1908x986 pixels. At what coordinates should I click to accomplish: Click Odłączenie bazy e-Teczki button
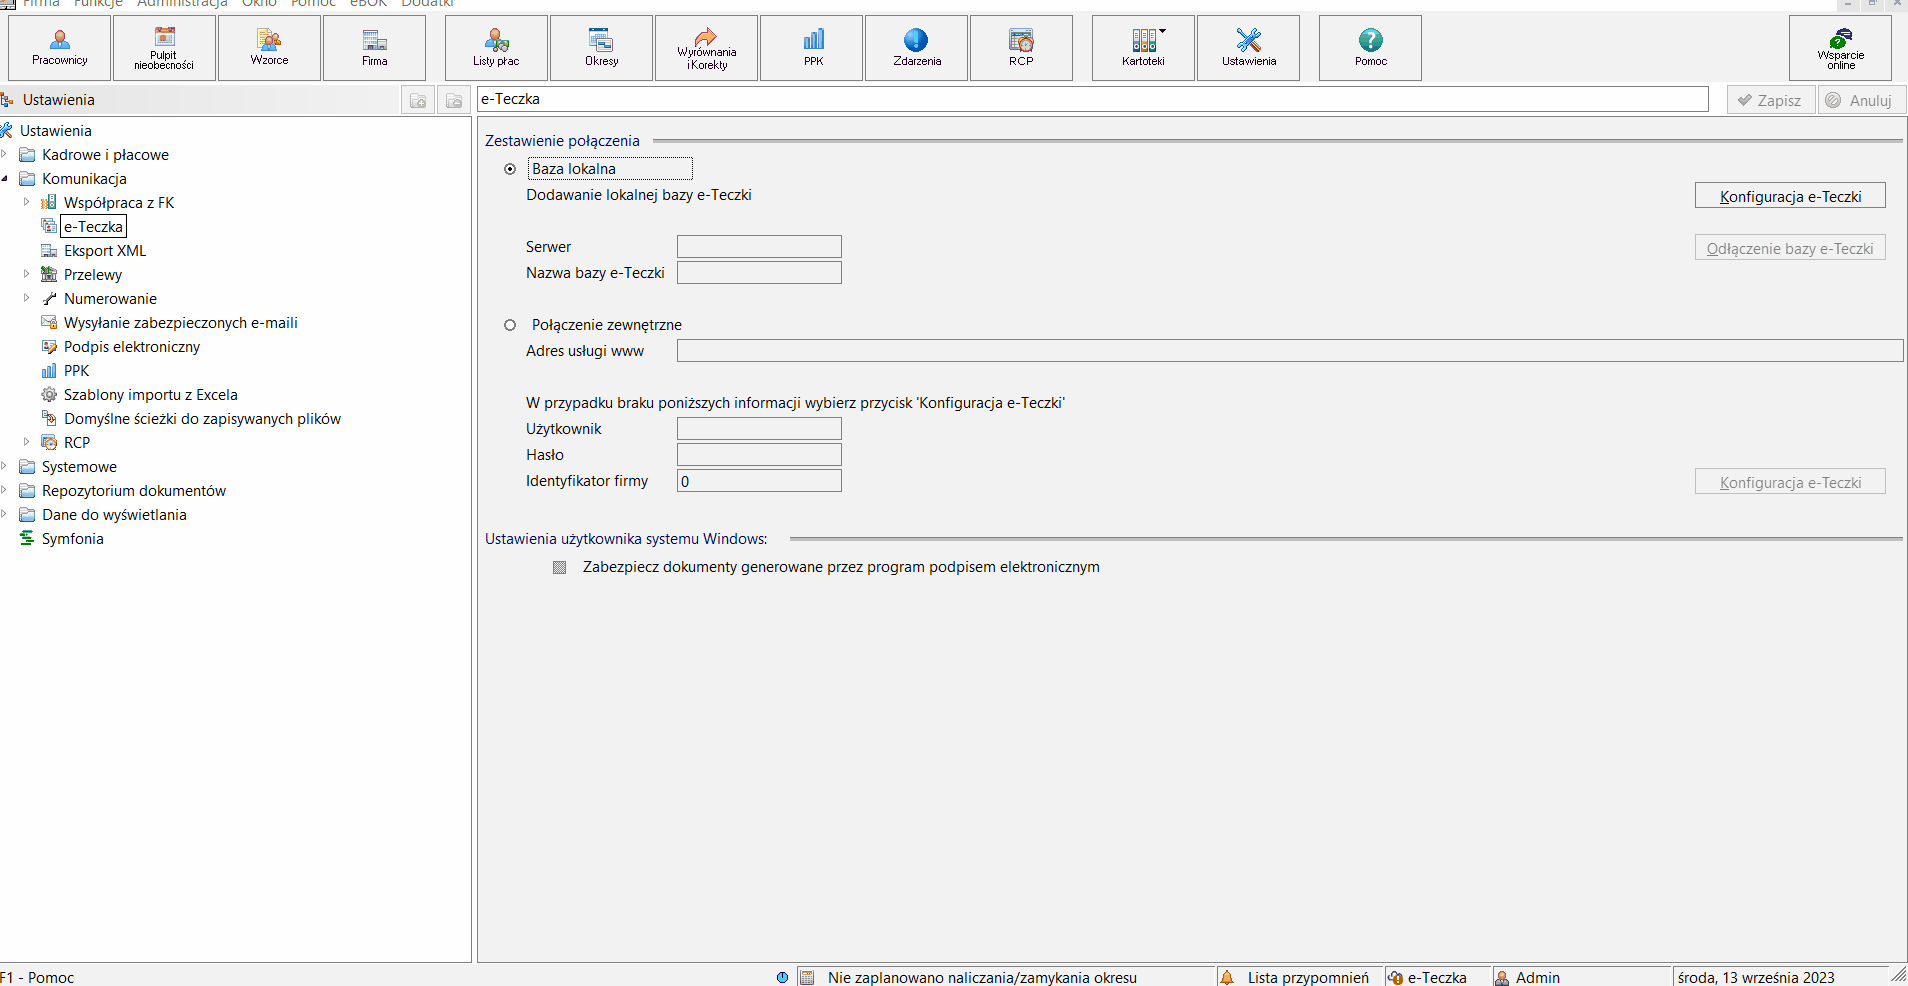tap(1790, 248)
